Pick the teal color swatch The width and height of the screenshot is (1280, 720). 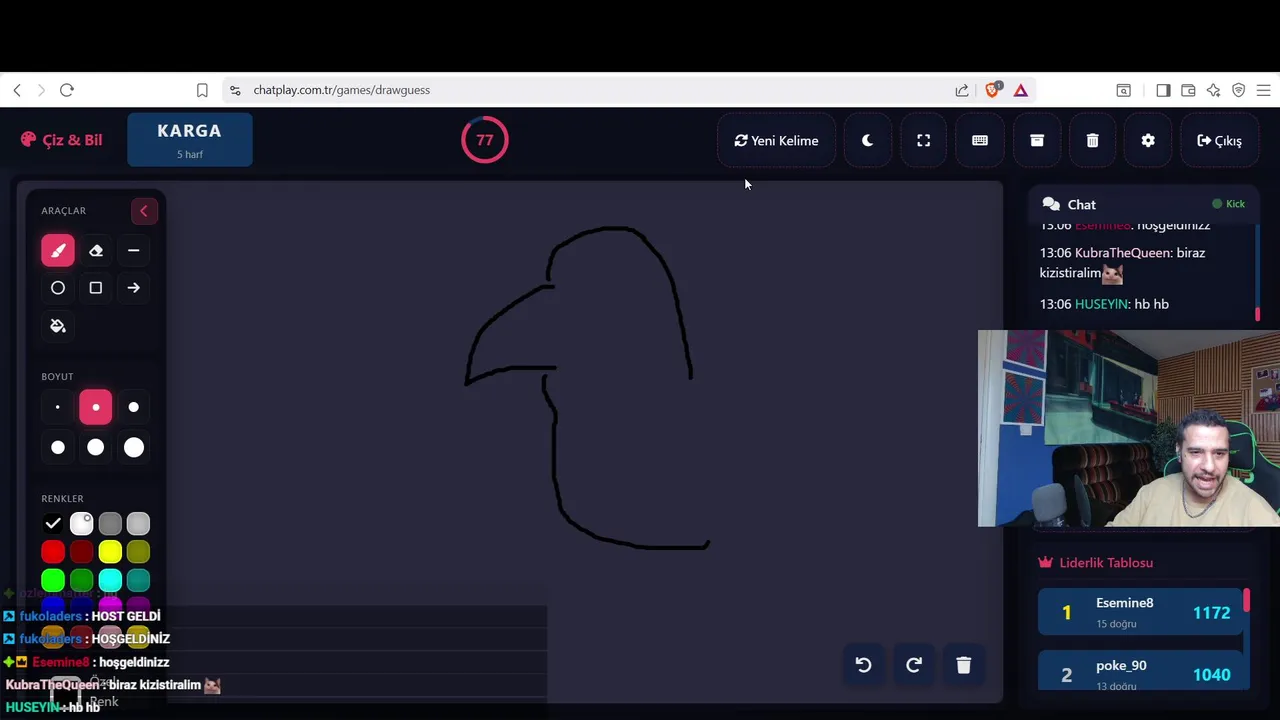pos(138,580)
